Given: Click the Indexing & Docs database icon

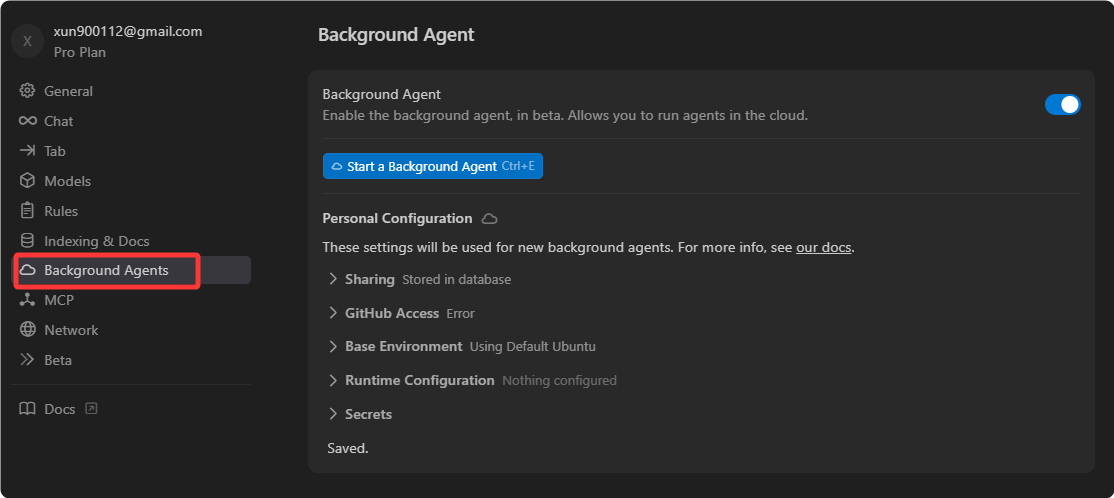Looking at the screenshot, I should click(x=27, y=241).
